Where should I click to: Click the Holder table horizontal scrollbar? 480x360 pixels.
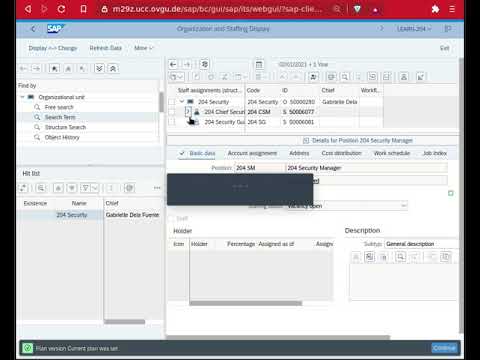click(x=246, y=303)
